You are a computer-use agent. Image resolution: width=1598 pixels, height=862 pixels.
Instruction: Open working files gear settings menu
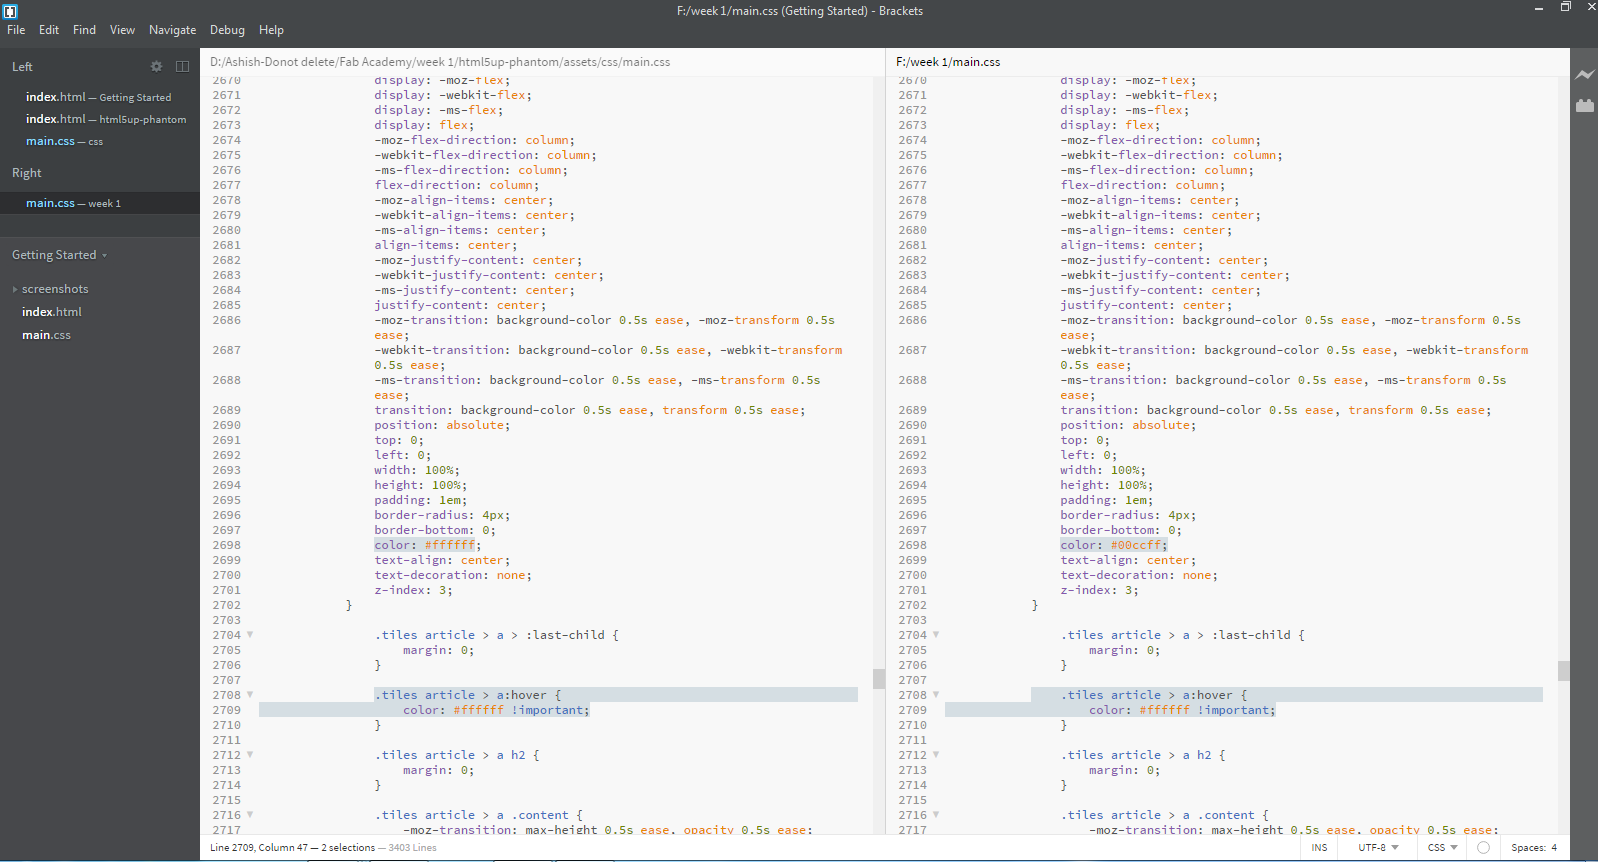(x=156, y=66)
